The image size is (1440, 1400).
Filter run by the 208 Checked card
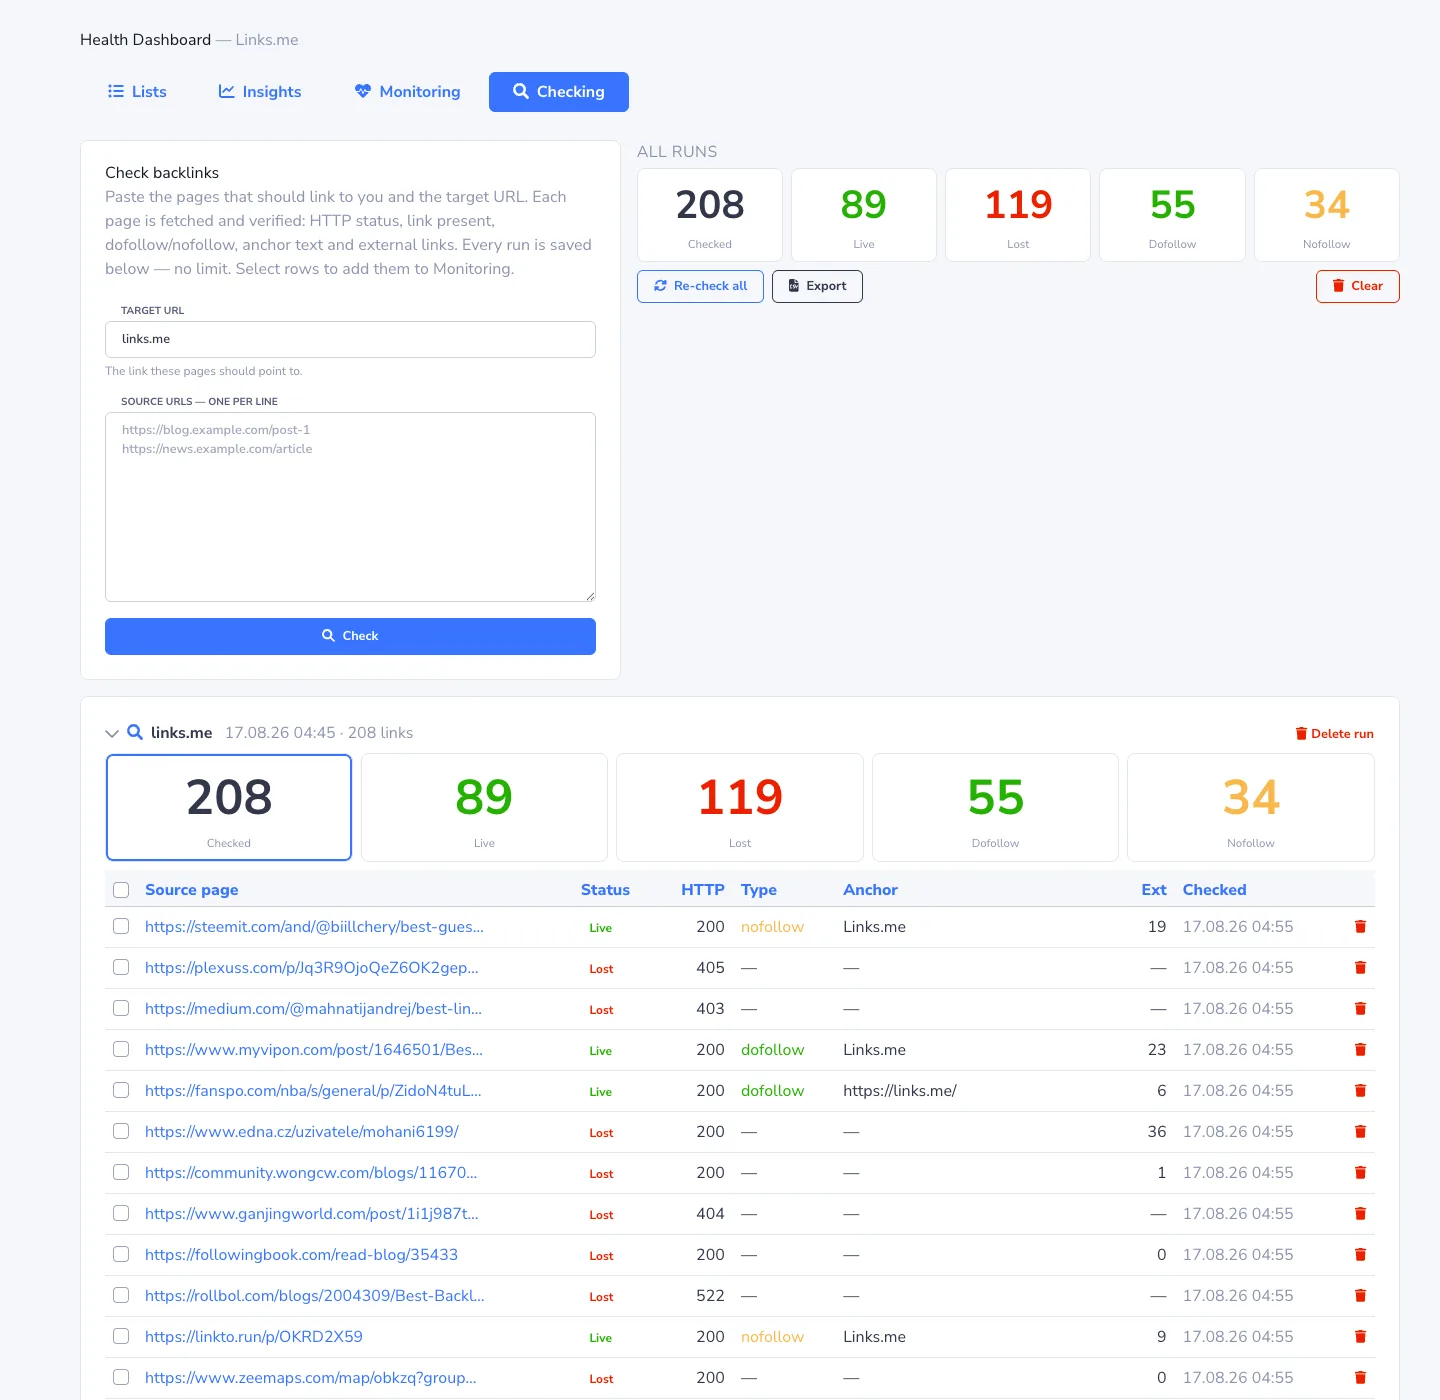(229, 807)
